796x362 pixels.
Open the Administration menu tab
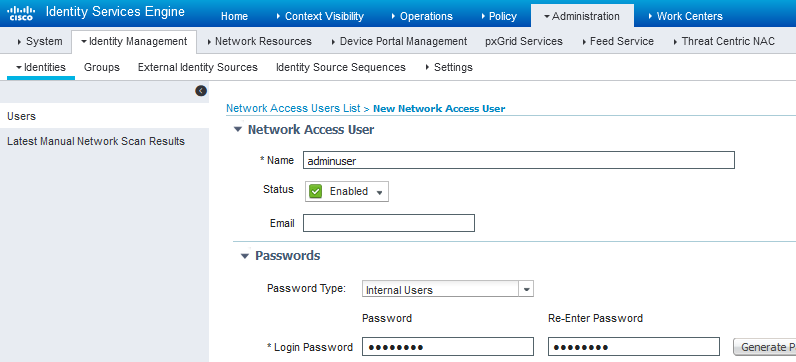[582, 16]
